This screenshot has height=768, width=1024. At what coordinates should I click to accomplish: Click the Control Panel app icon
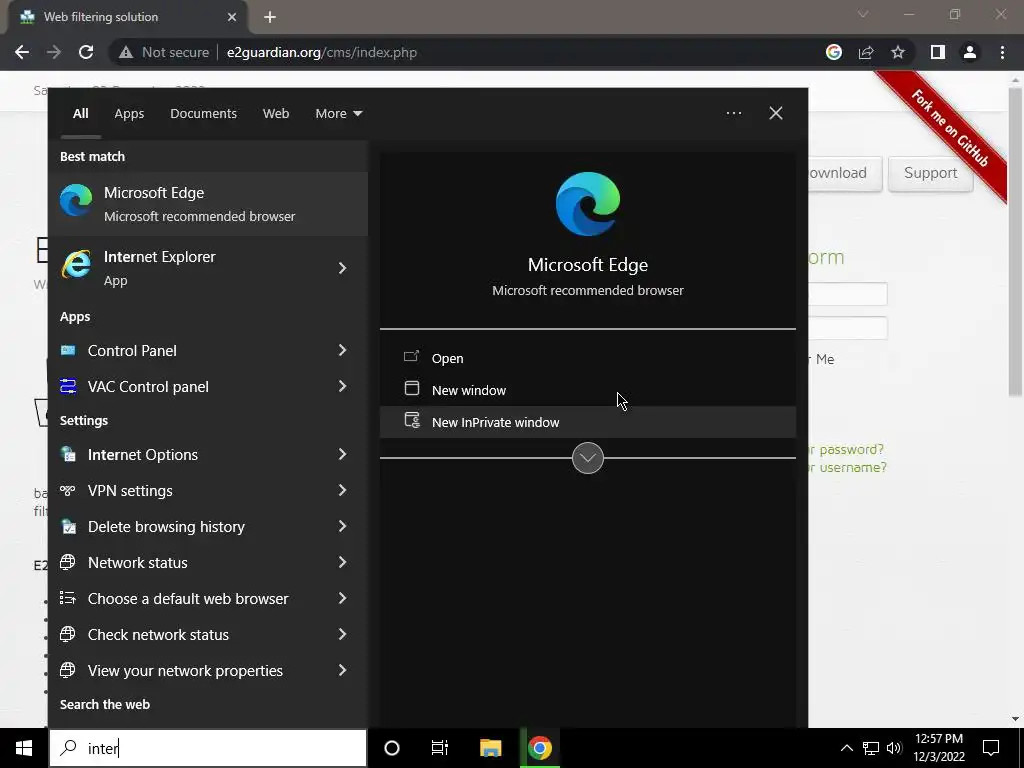click(x=68, y=351)
